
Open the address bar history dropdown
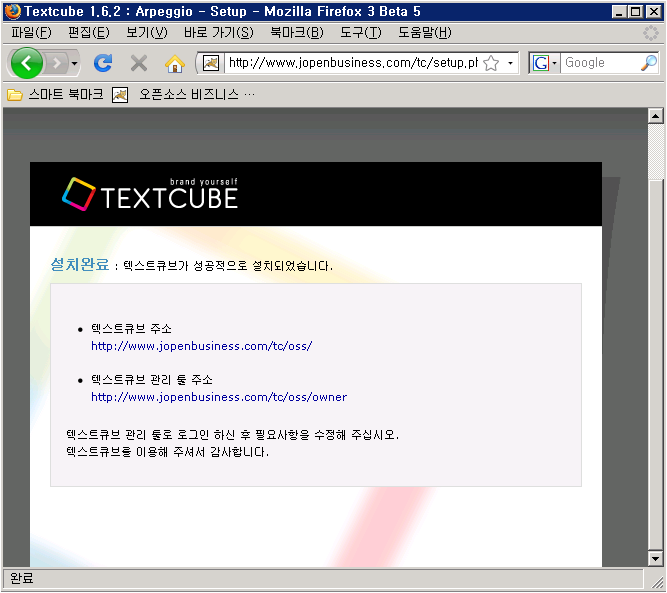(x=510, y=63)
